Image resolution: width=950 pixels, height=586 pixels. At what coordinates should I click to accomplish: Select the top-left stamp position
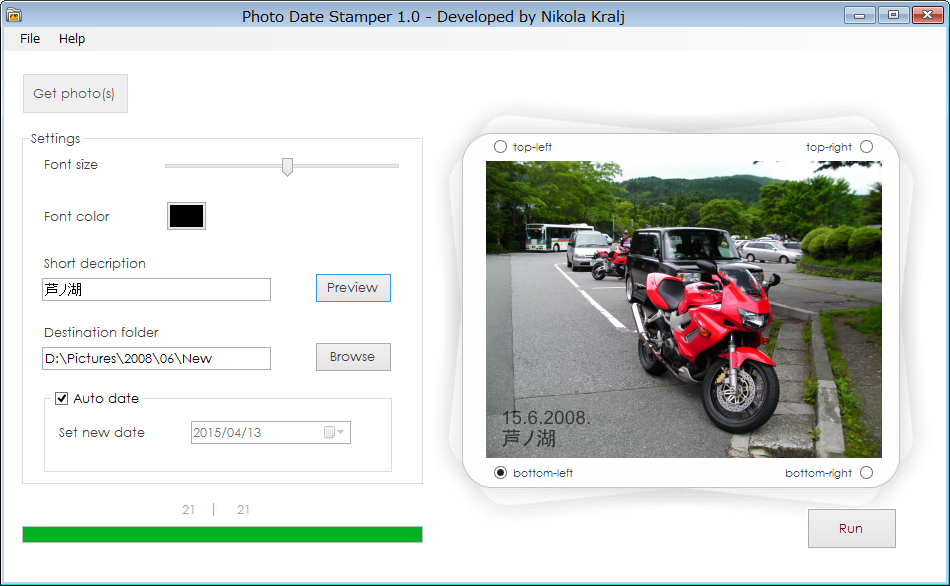[499, 146]
